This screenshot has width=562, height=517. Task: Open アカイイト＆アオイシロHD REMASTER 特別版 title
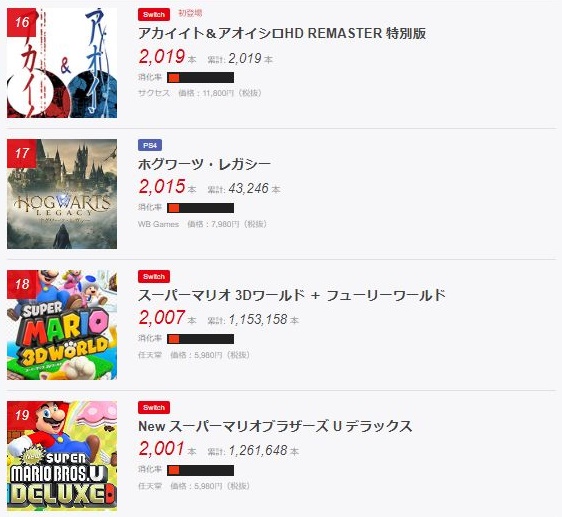(282, 33)
